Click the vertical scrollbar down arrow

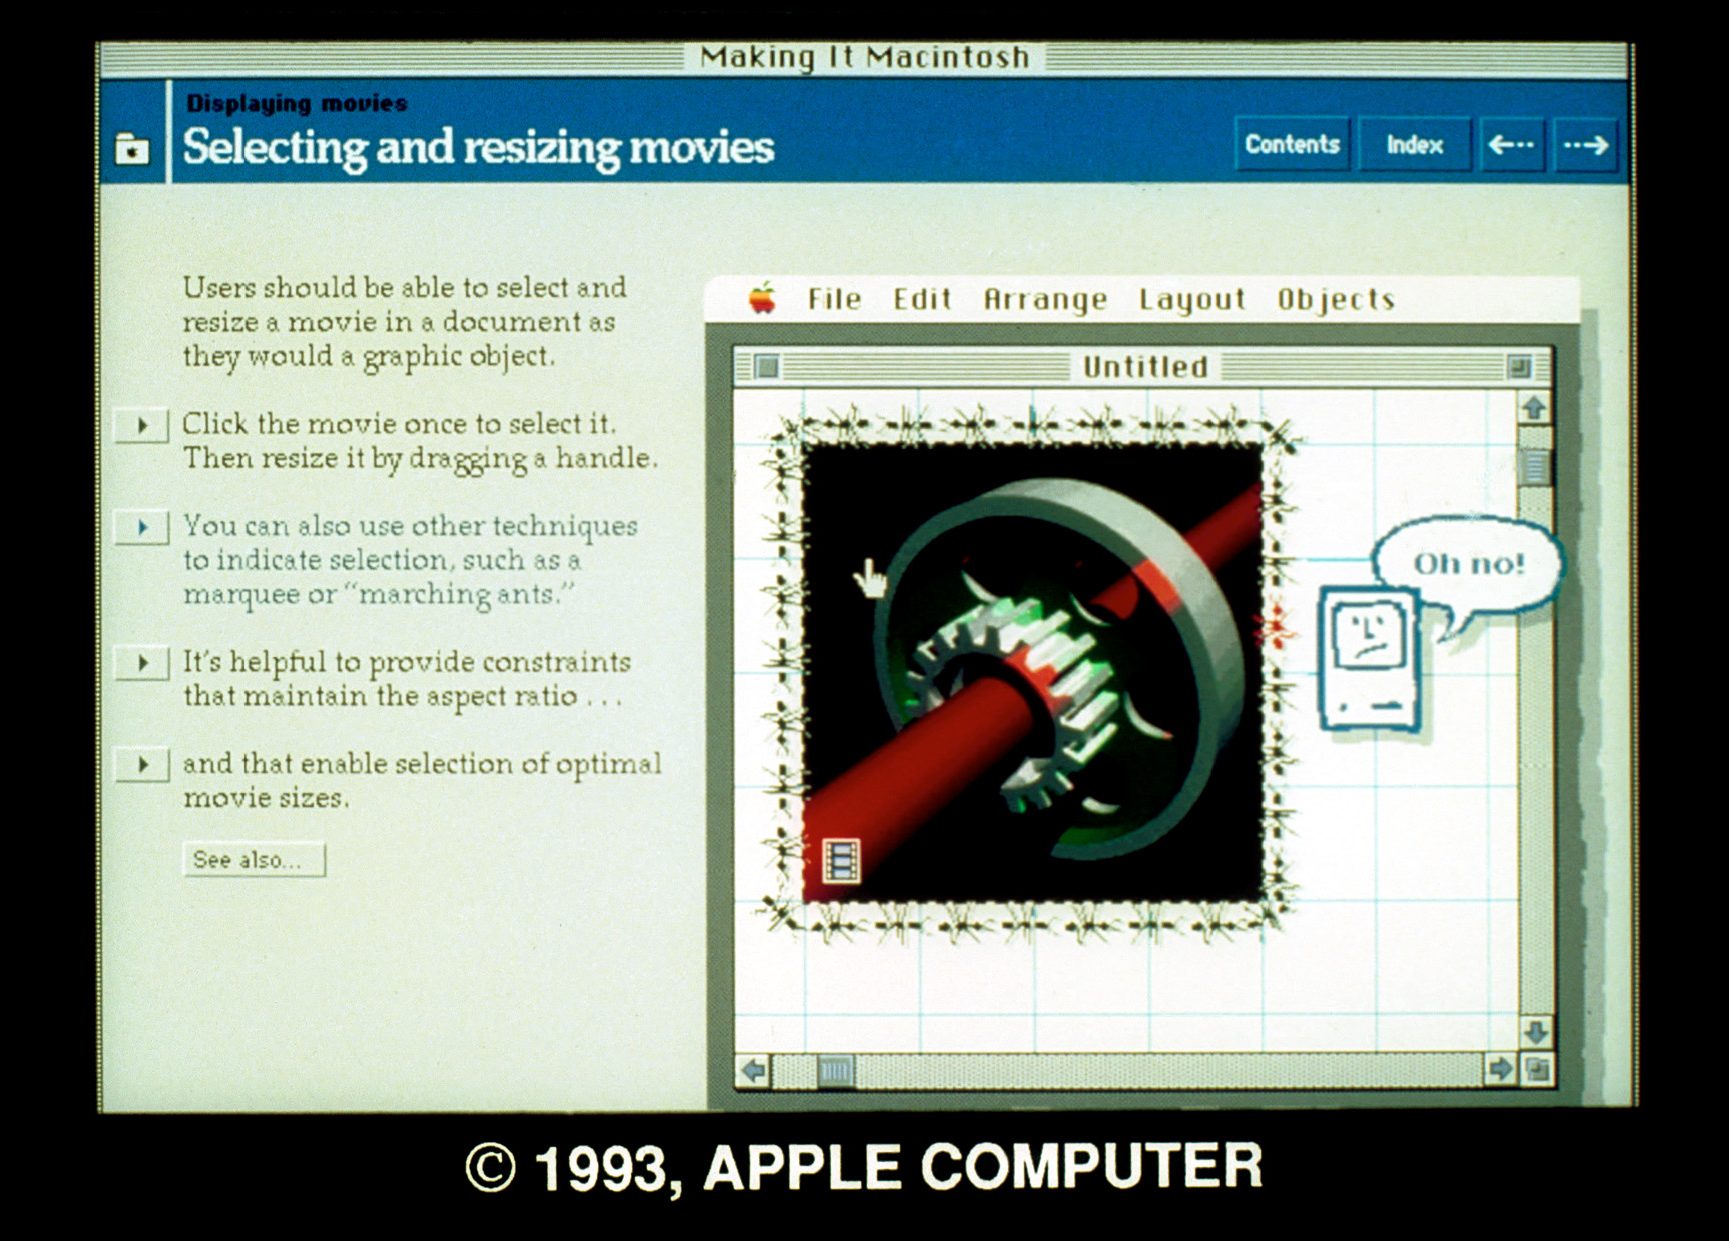(x=1535, y=1032)
